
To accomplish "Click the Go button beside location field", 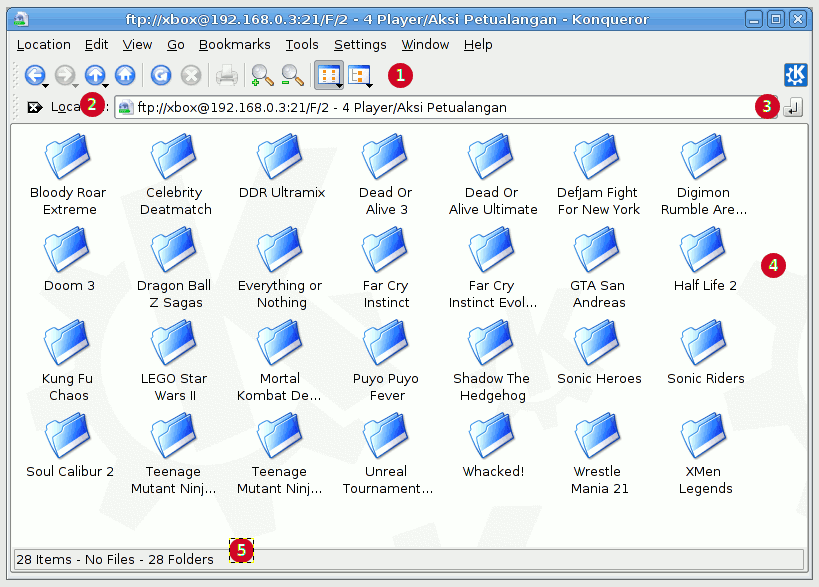I will click(793, 108).
